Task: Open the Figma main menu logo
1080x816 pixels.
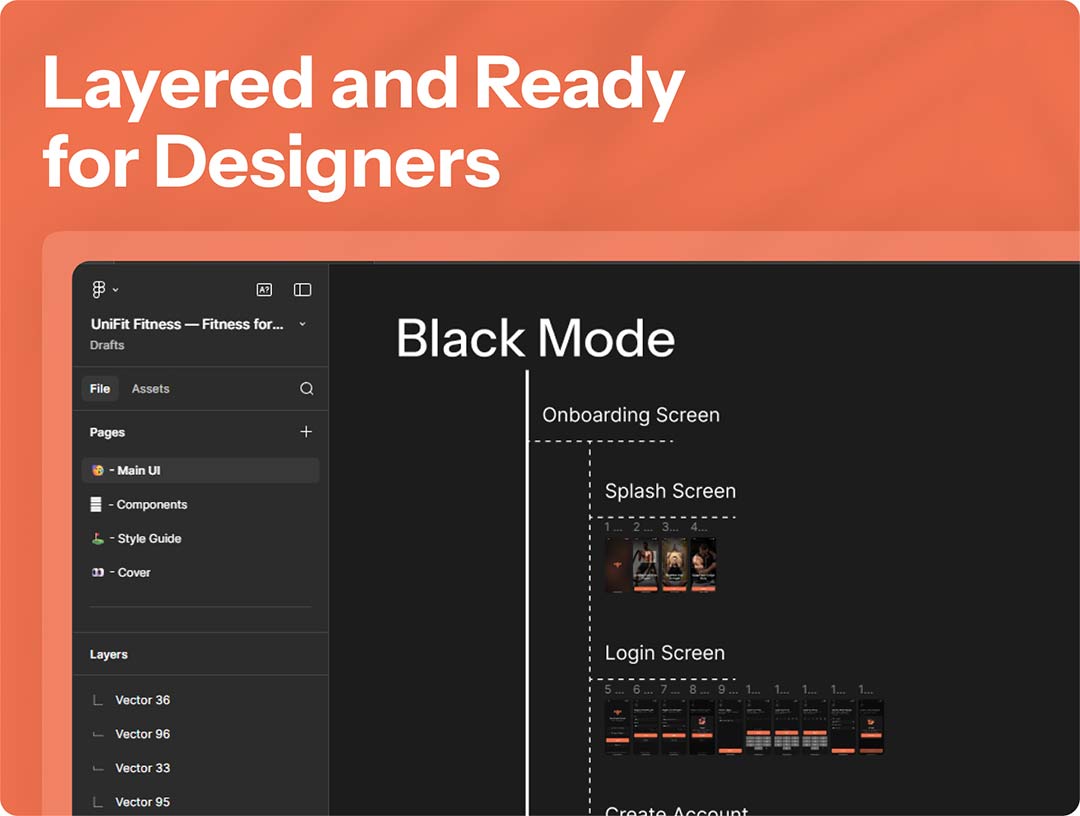Action: pyautogui.click(x=98, y=290)
